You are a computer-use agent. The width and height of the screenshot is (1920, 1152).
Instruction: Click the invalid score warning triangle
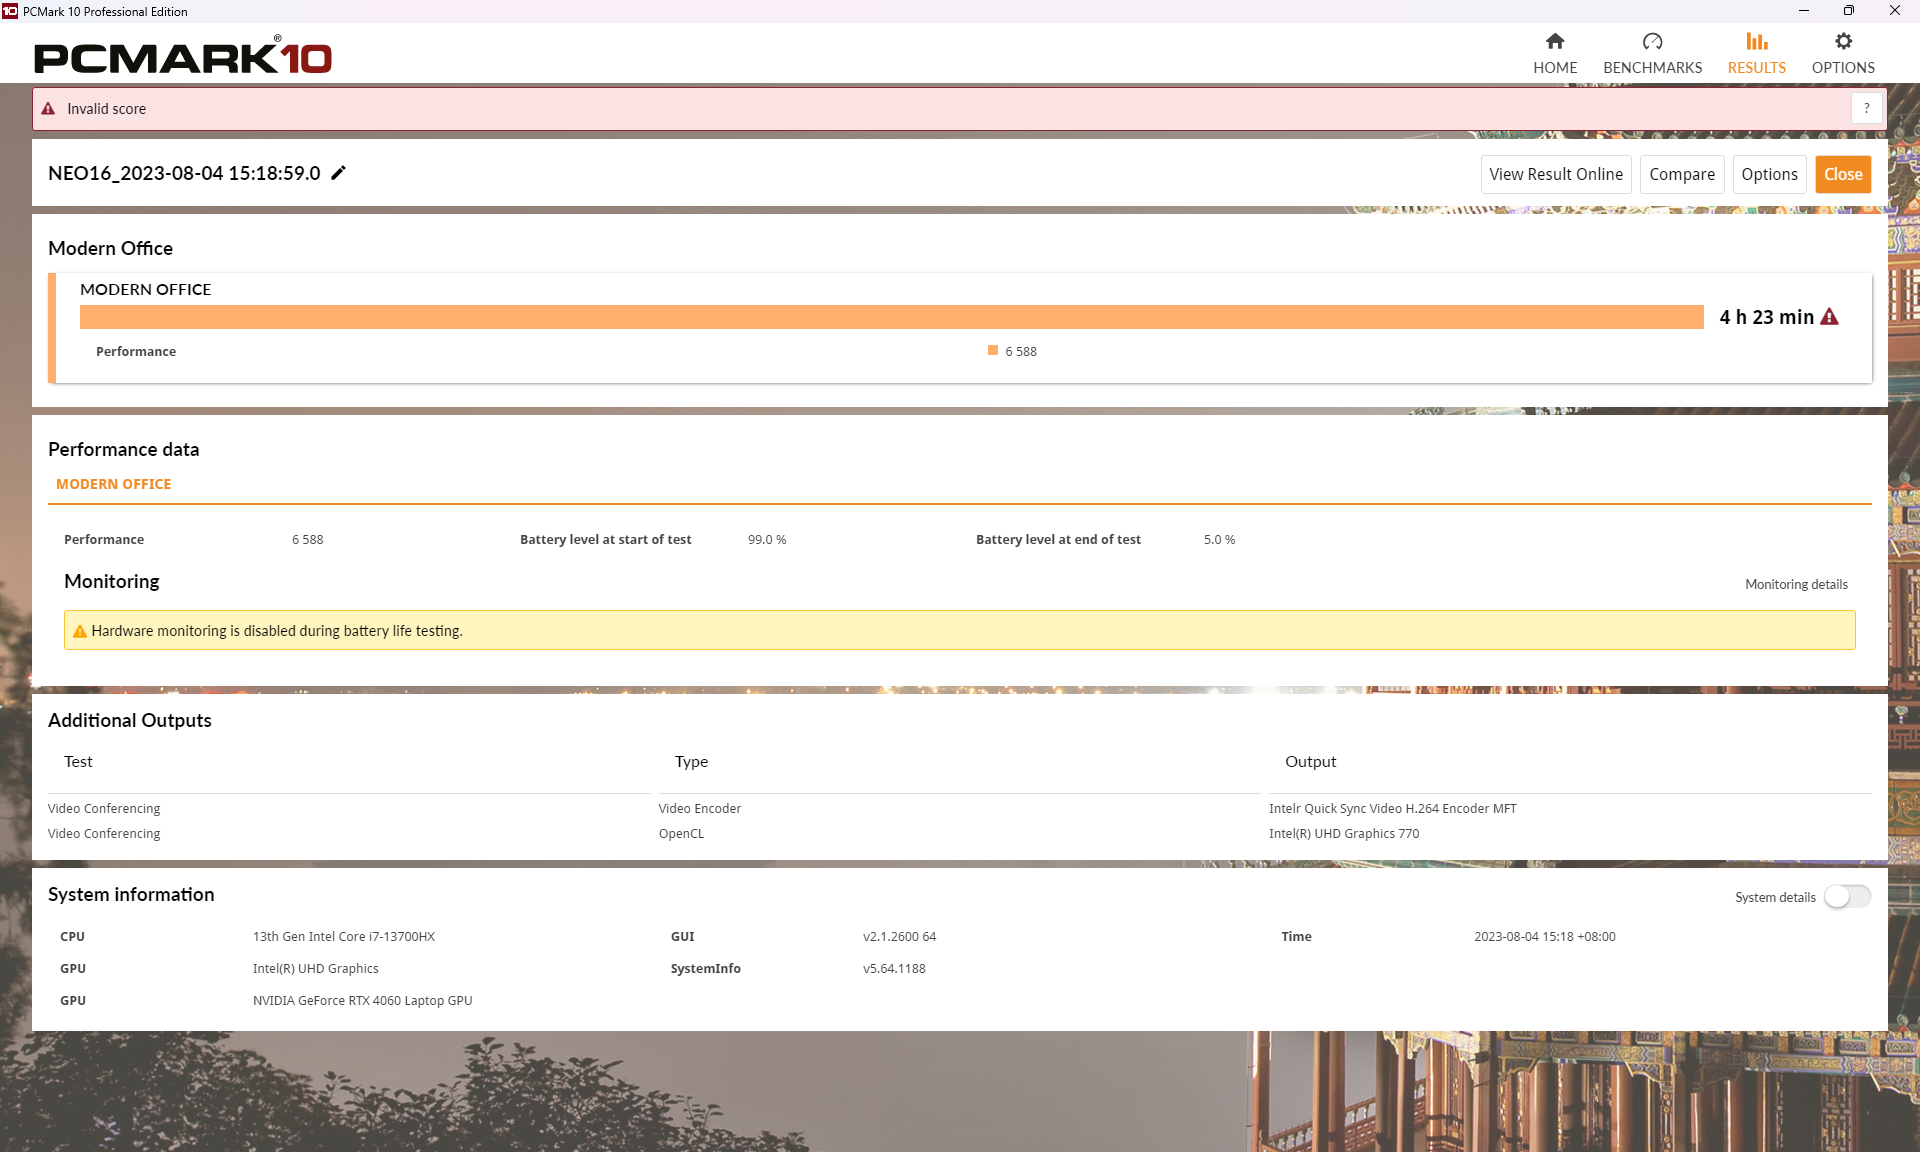(x=48, y=109)
